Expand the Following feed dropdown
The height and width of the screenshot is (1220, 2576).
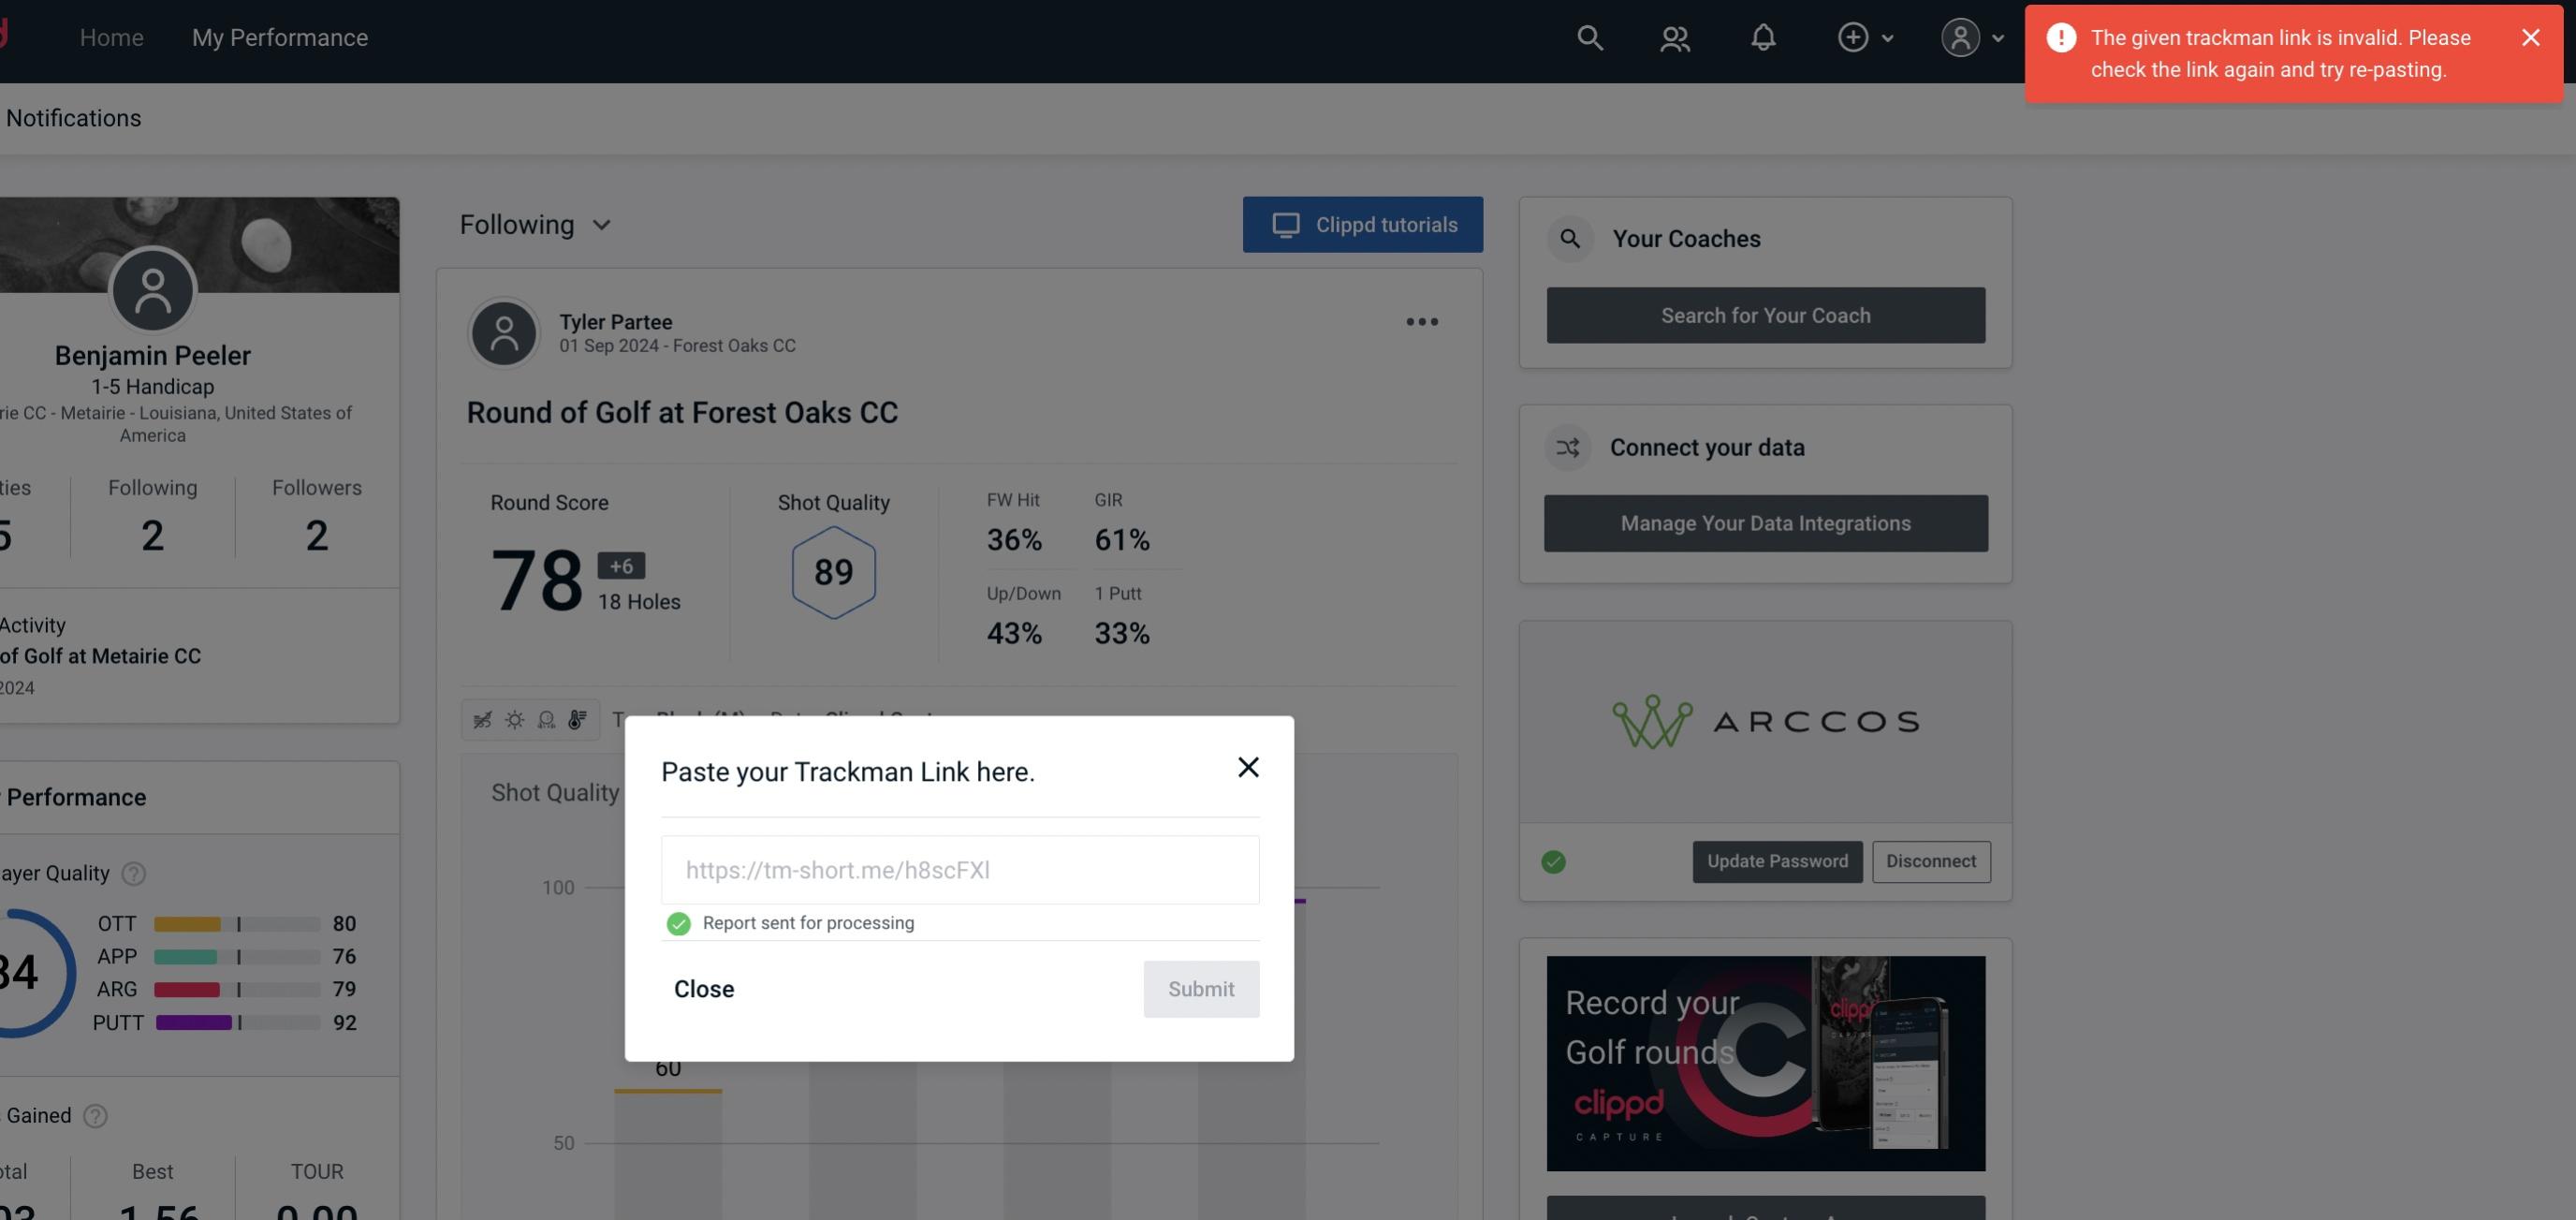click(x=535, y=224)
